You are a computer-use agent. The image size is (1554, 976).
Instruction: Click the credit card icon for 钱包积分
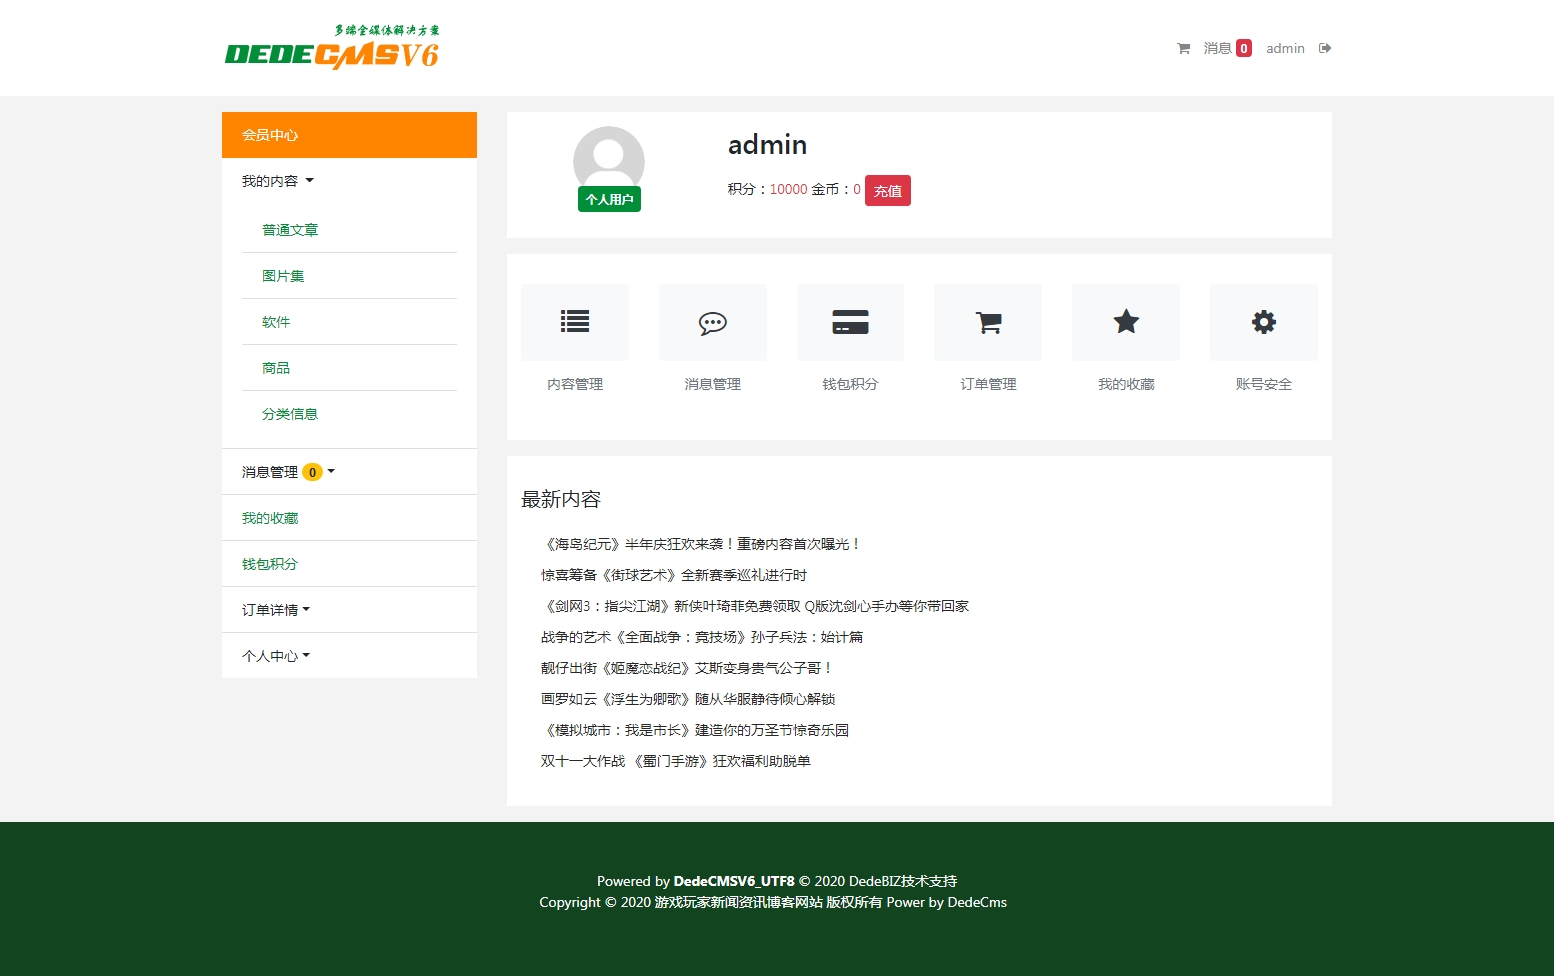[850, 322]
